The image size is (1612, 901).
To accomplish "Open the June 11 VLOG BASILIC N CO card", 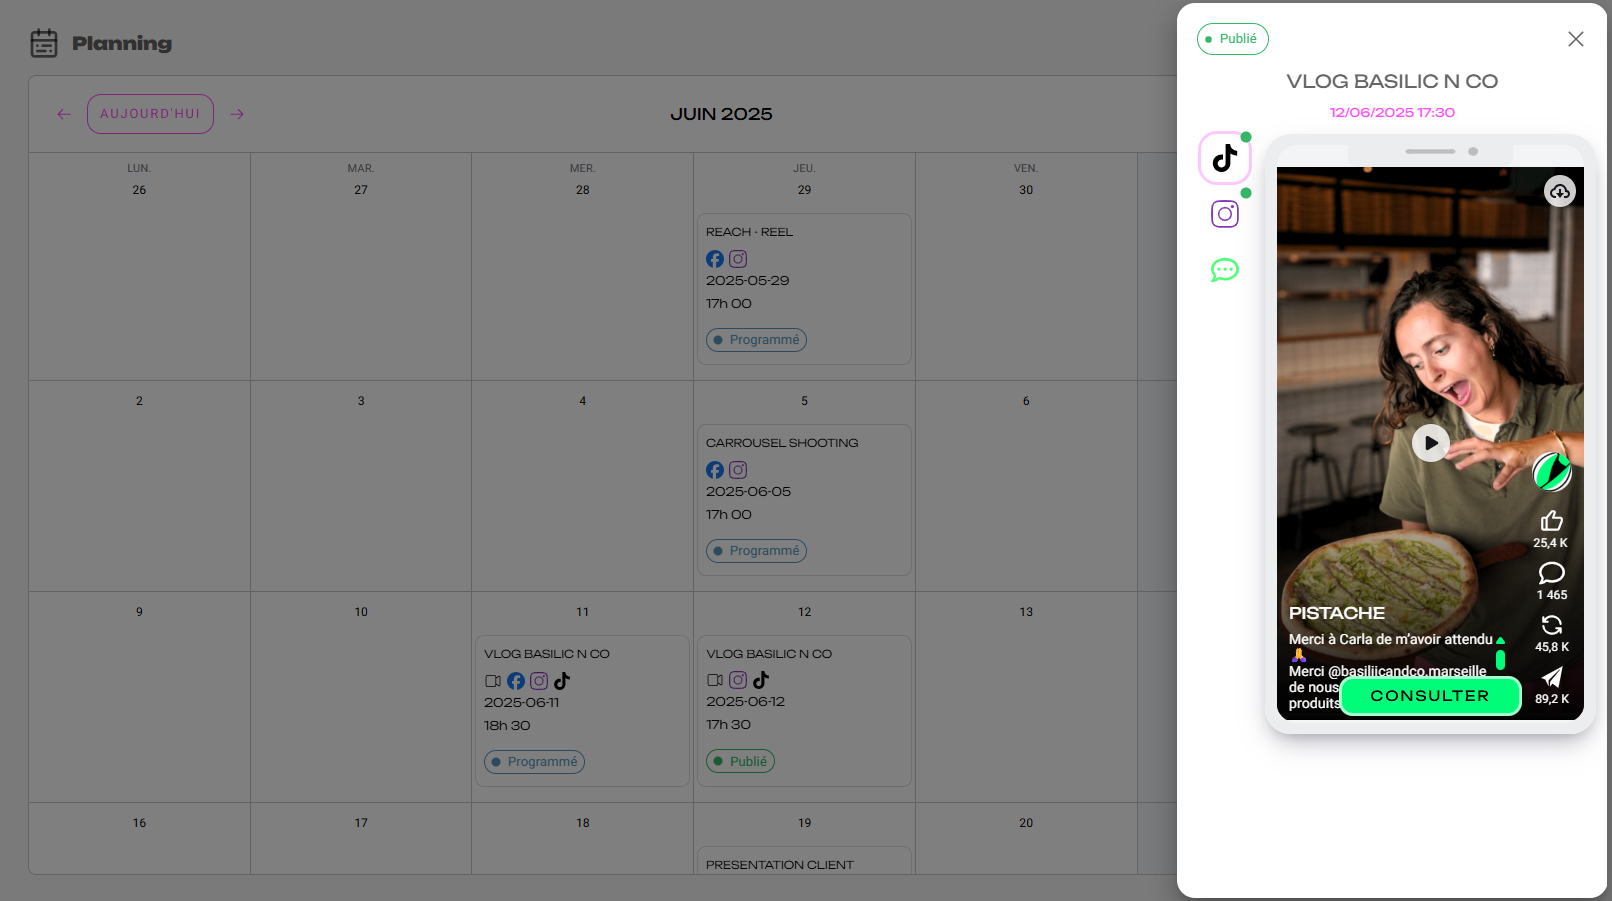I will click(582, 710).
